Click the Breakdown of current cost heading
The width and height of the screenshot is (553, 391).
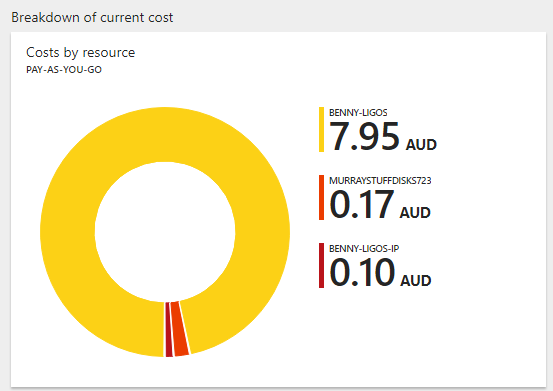coord(92,17)
